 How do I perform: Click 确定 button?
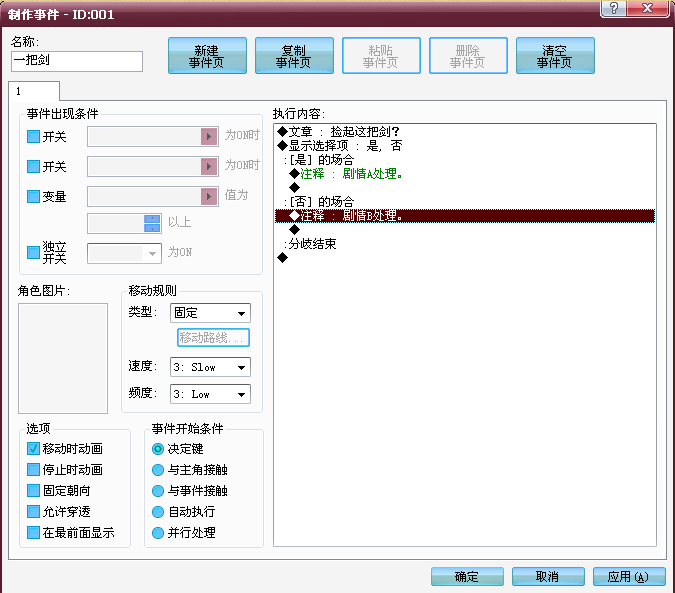(467, 577)
